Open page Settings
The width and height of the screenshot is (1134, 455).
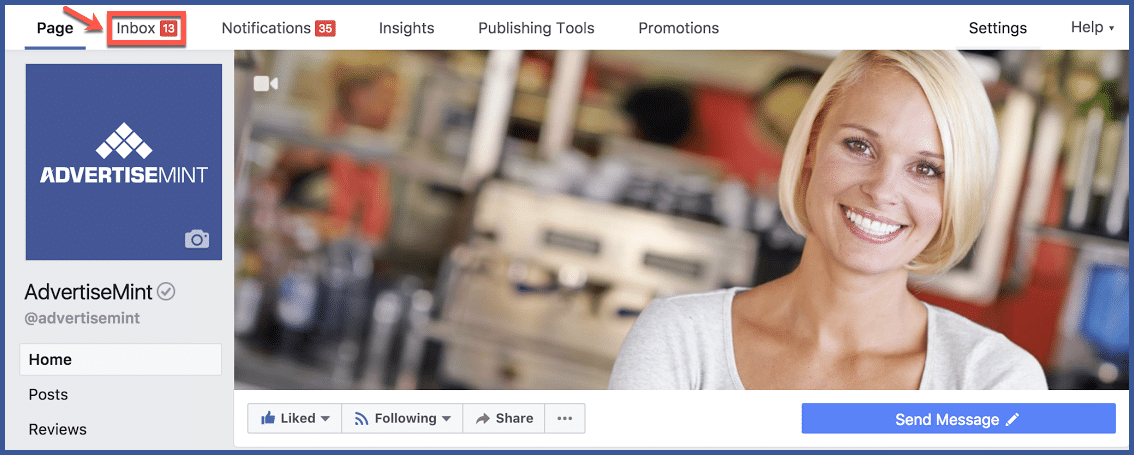[997, 28]
